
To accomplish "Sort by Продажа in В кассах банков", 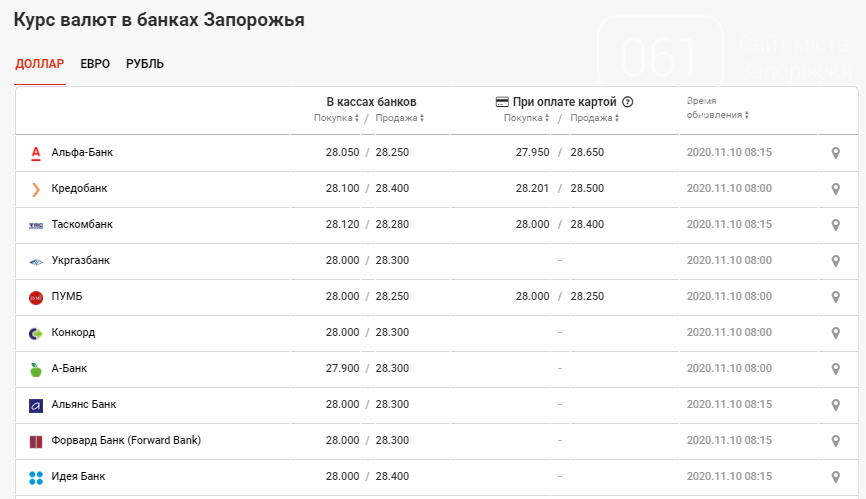I will [x=400, y=118].
